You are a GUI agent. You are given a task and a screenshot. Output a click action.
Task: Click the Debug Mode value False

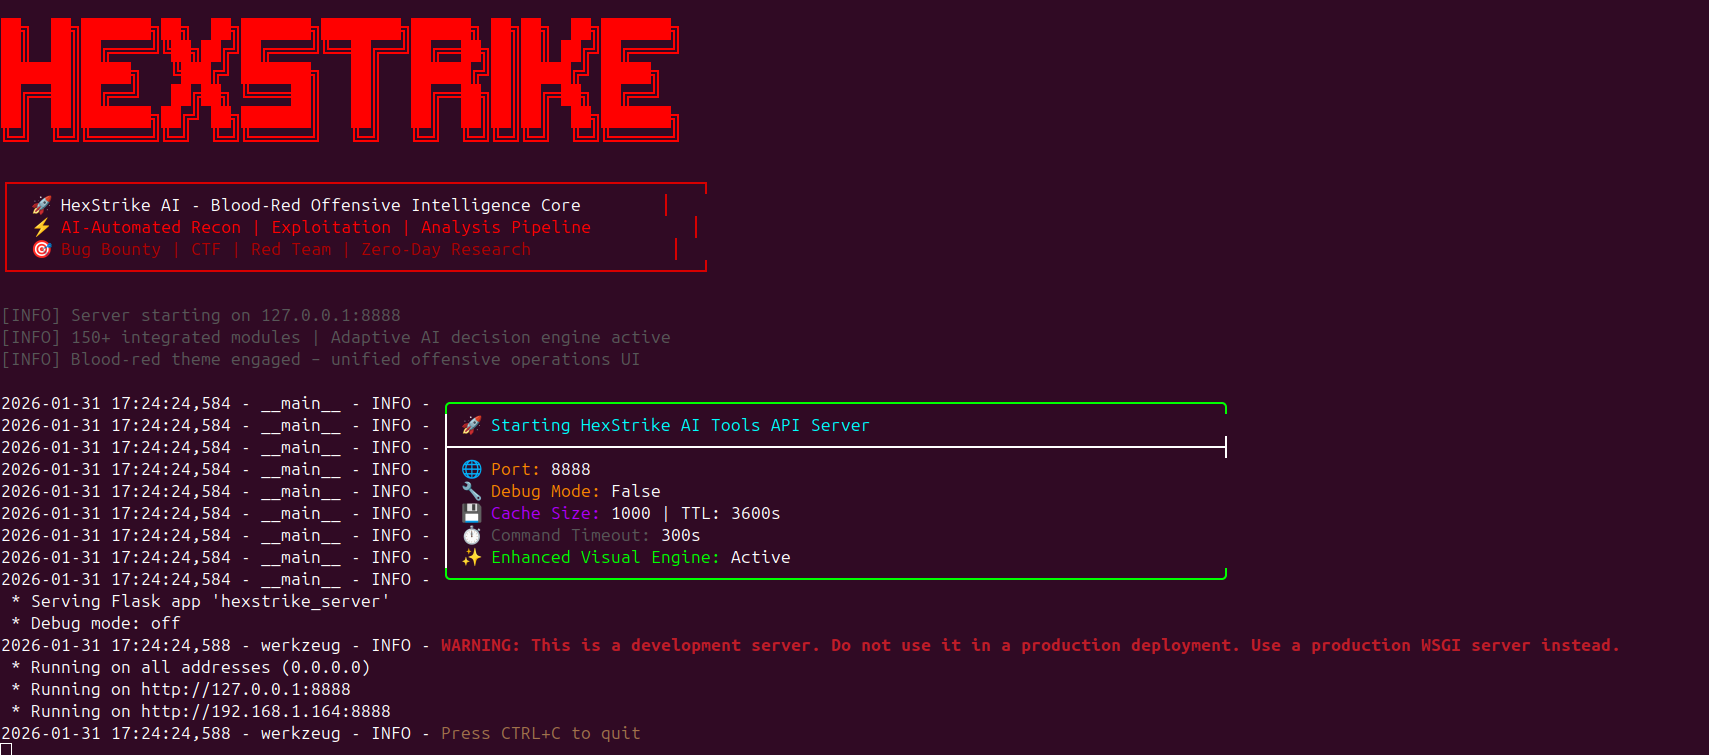[x=636, y=491]
